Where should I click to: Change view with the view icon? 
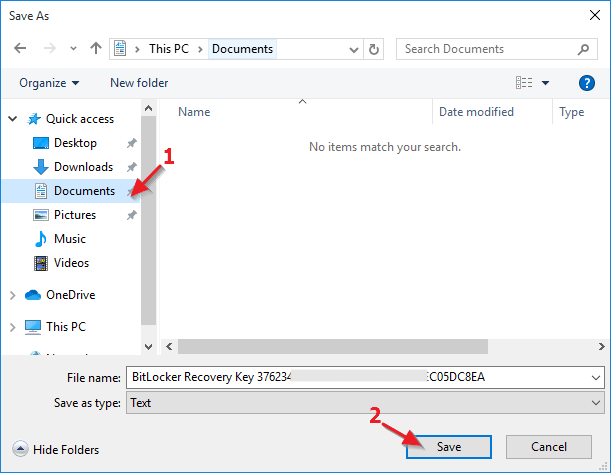[x=524, y=83]
